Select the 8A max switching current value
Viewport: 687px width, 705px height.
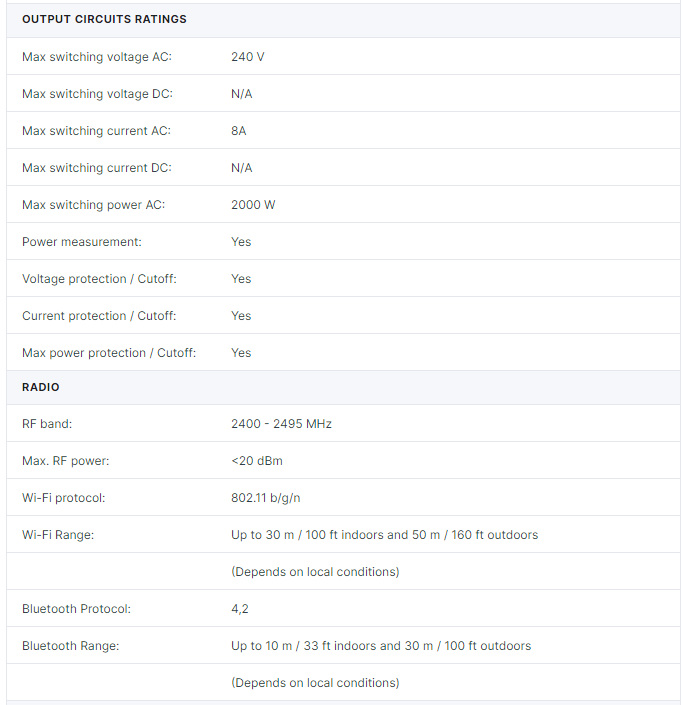click(239, 131)
